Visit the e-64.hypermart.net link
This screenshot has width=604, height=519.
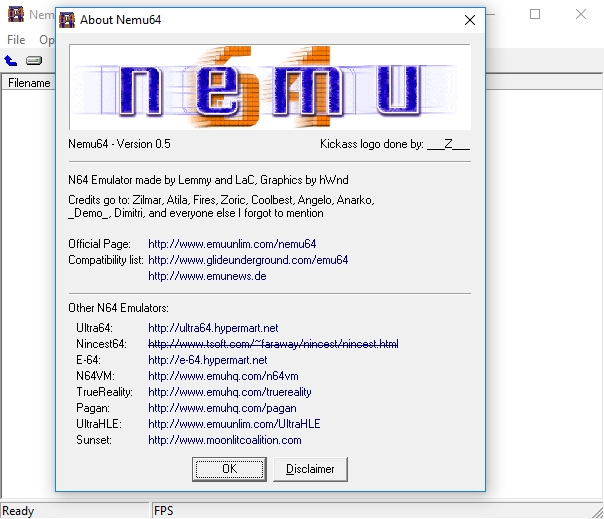(x=208, y=360)
